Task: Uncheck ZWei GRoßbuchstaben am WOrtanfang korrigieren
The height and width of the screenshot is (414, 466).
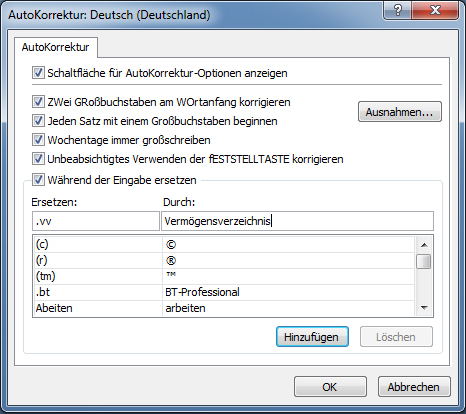Action: pyautogui.click(x=38, y=102)
